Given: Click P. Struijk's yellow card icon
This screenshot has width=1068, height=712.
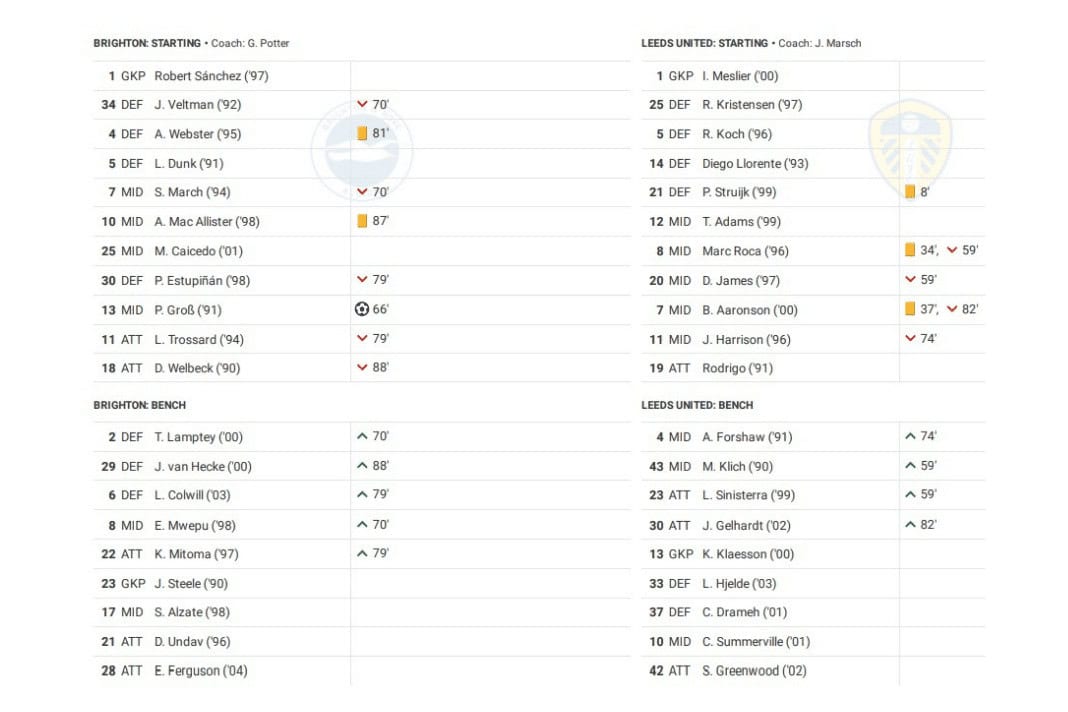Looking at the screenshot, I should click(910, 192).
